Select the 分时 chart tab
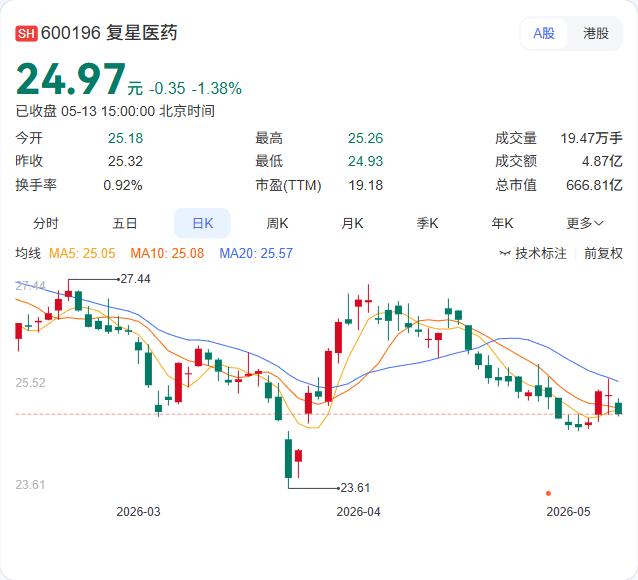Viewport: 638px width, 580px height. coord(46,223)
